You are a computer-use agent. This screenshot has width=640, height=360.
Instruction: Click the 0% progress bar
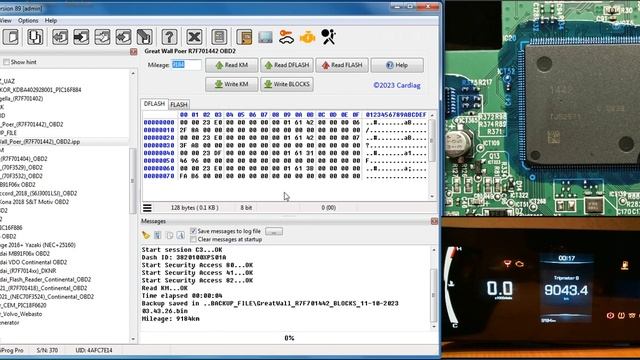[x=289, y=338]
